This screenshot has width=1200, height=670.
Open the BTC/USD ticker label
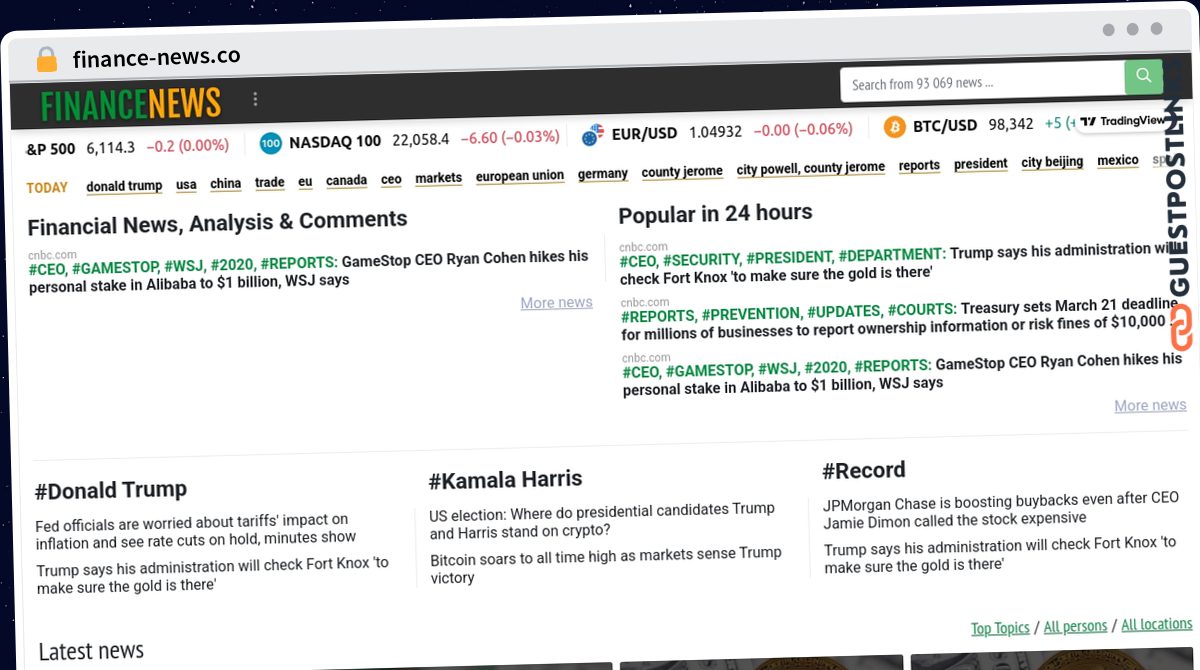[x=945, y=126]
